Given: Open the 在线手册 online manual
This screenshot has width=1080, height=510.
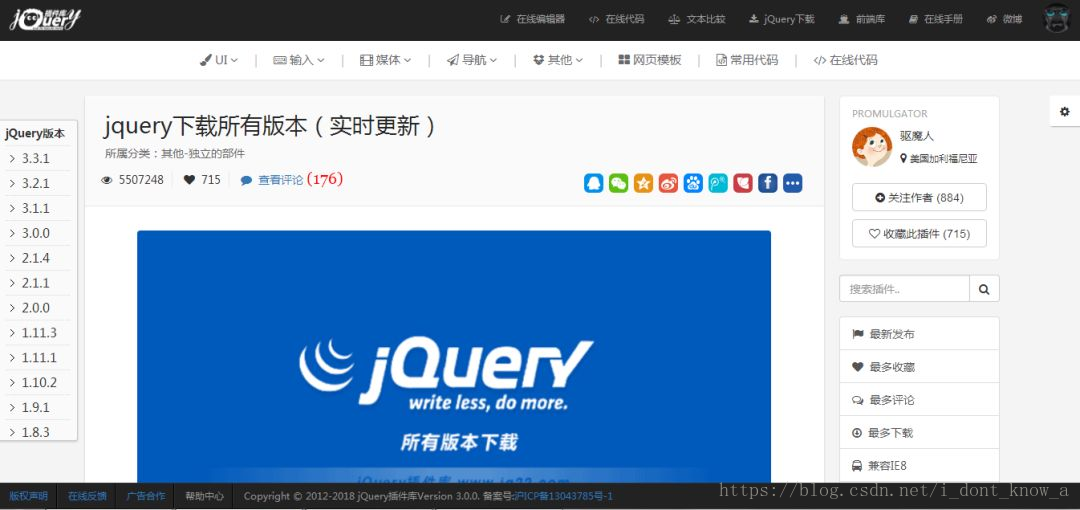Looking at the screenshot, I should [x=935, y=19].
